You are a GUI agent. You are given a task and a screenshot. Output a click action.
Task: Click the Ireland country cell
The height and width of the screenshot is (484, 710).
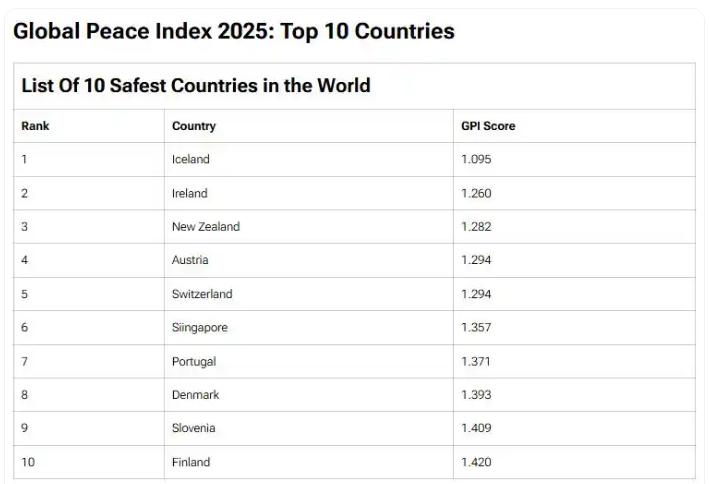click(x=190, y=193)
